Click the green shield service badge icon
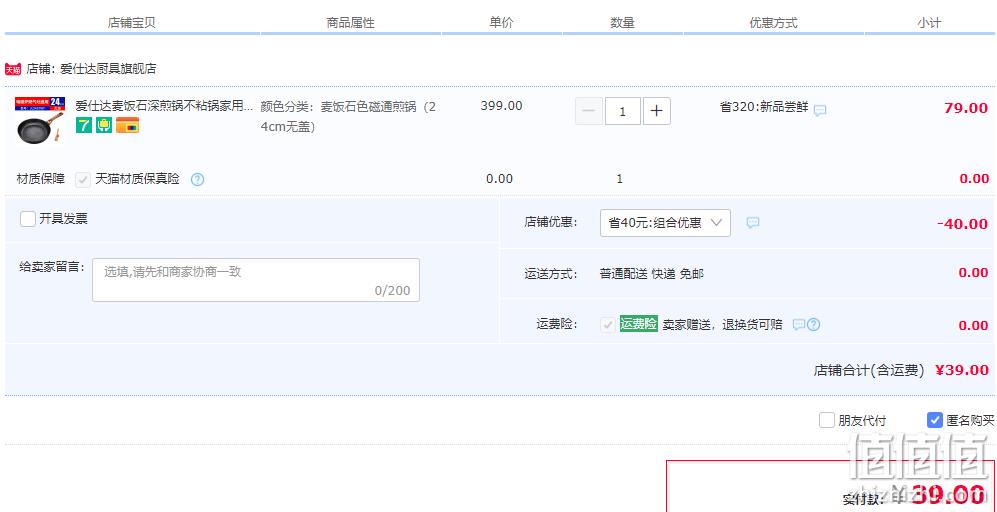The image size is (997, 512). pyautogui.click(x=104, y=125)
